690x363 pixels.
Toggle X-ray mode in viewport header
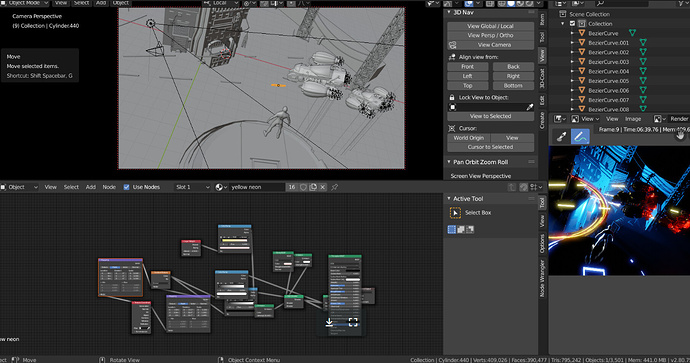click(490, 4)
